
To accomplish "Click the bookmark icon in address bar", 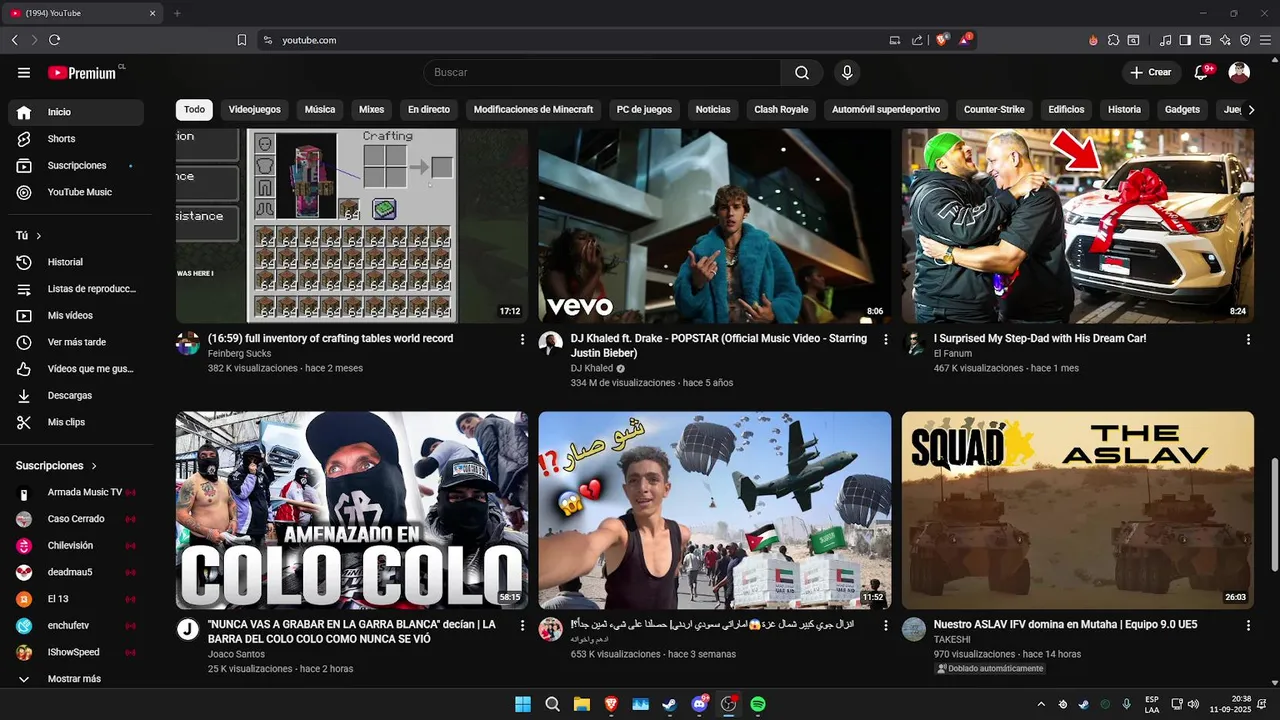I will (x=242, y=40).
